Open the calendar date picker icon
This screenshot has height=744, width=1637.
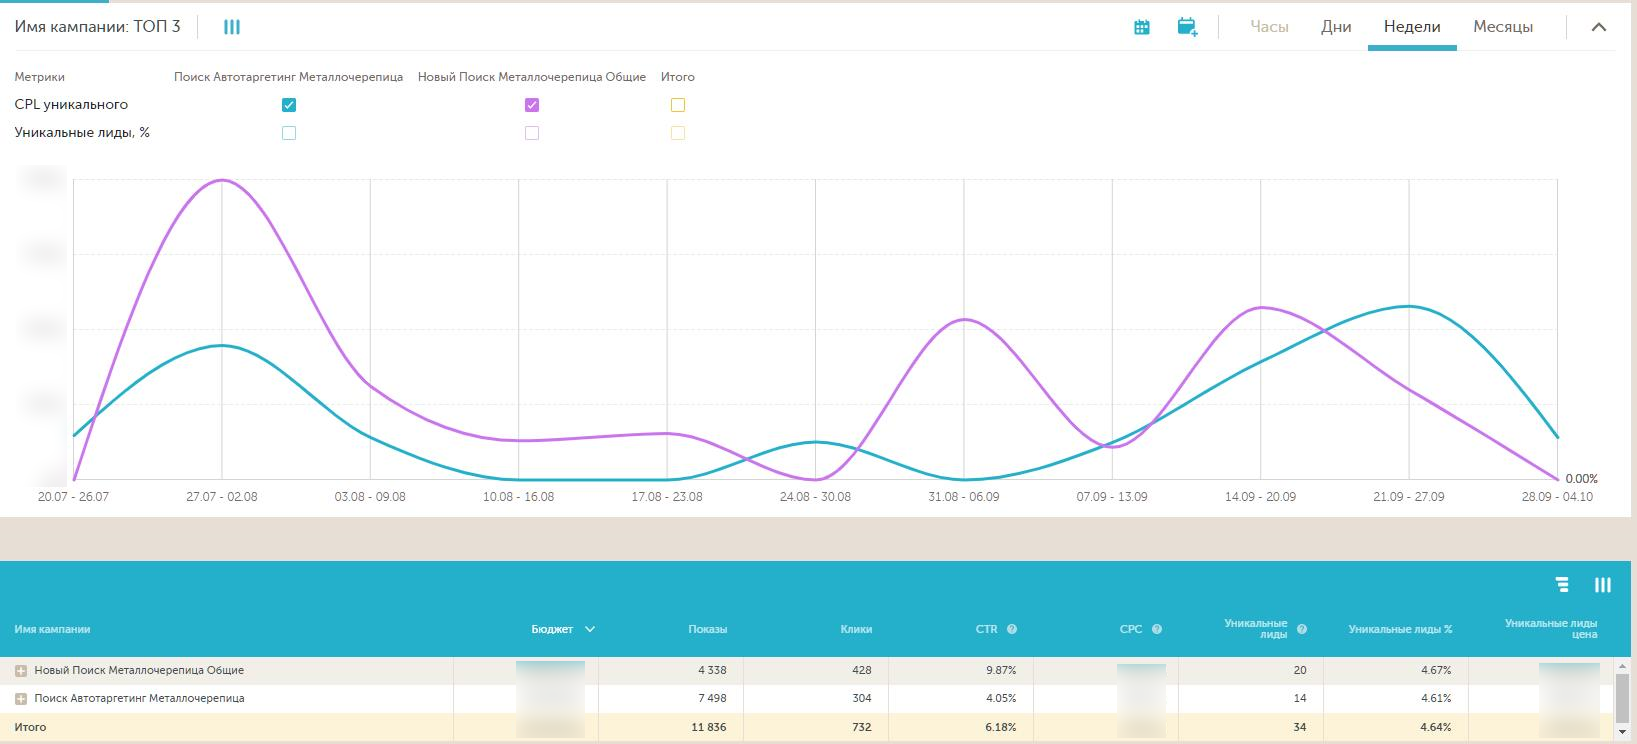[x=1141, y=27]
